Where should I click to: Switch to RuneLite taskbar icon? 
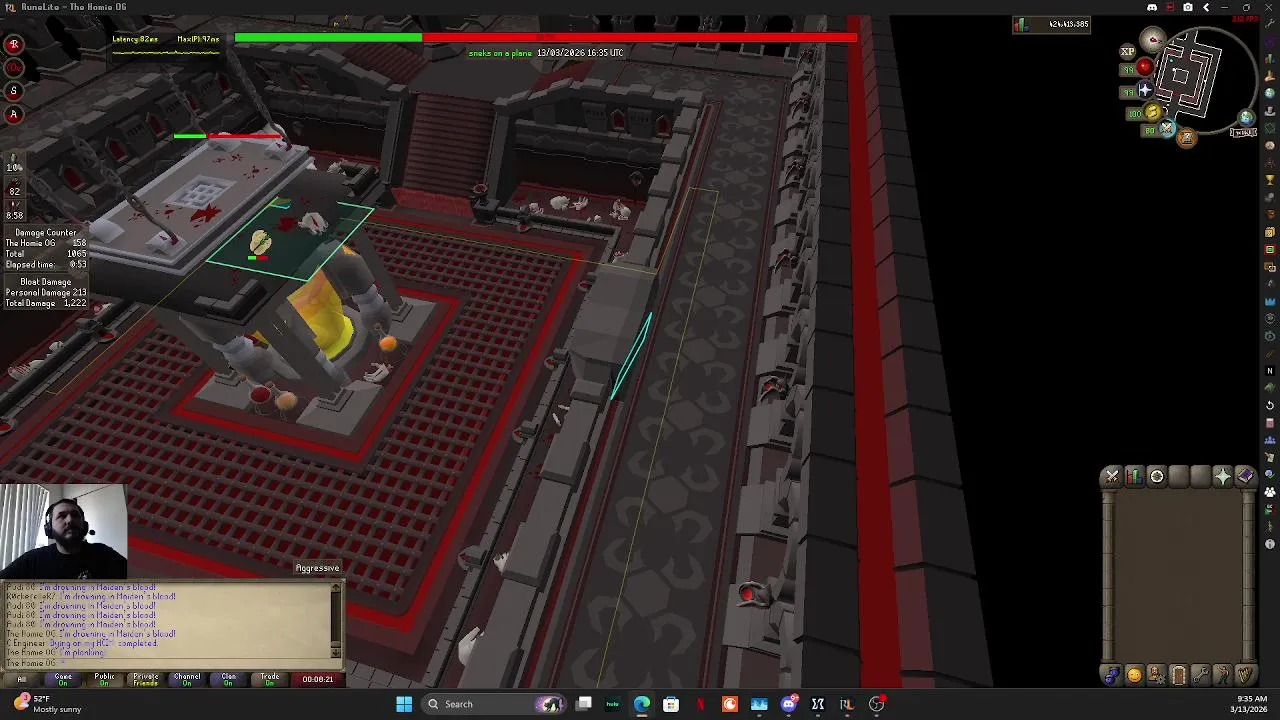tap(846, 704)
